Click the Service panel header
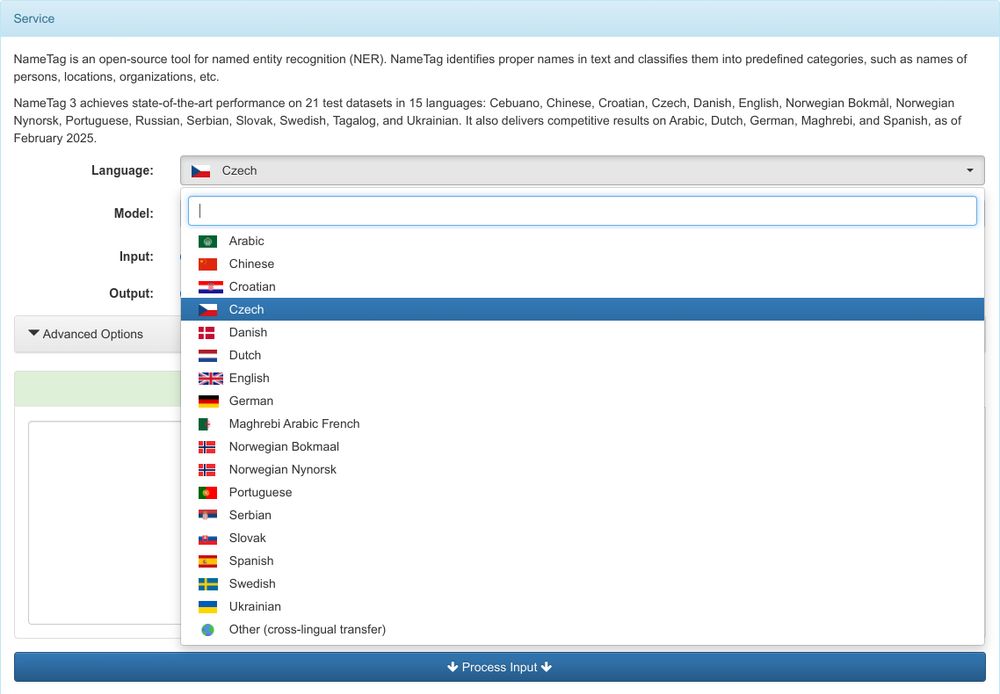Image resolution: width=1000 pixels, height=694 pixels. click(500, 18)
